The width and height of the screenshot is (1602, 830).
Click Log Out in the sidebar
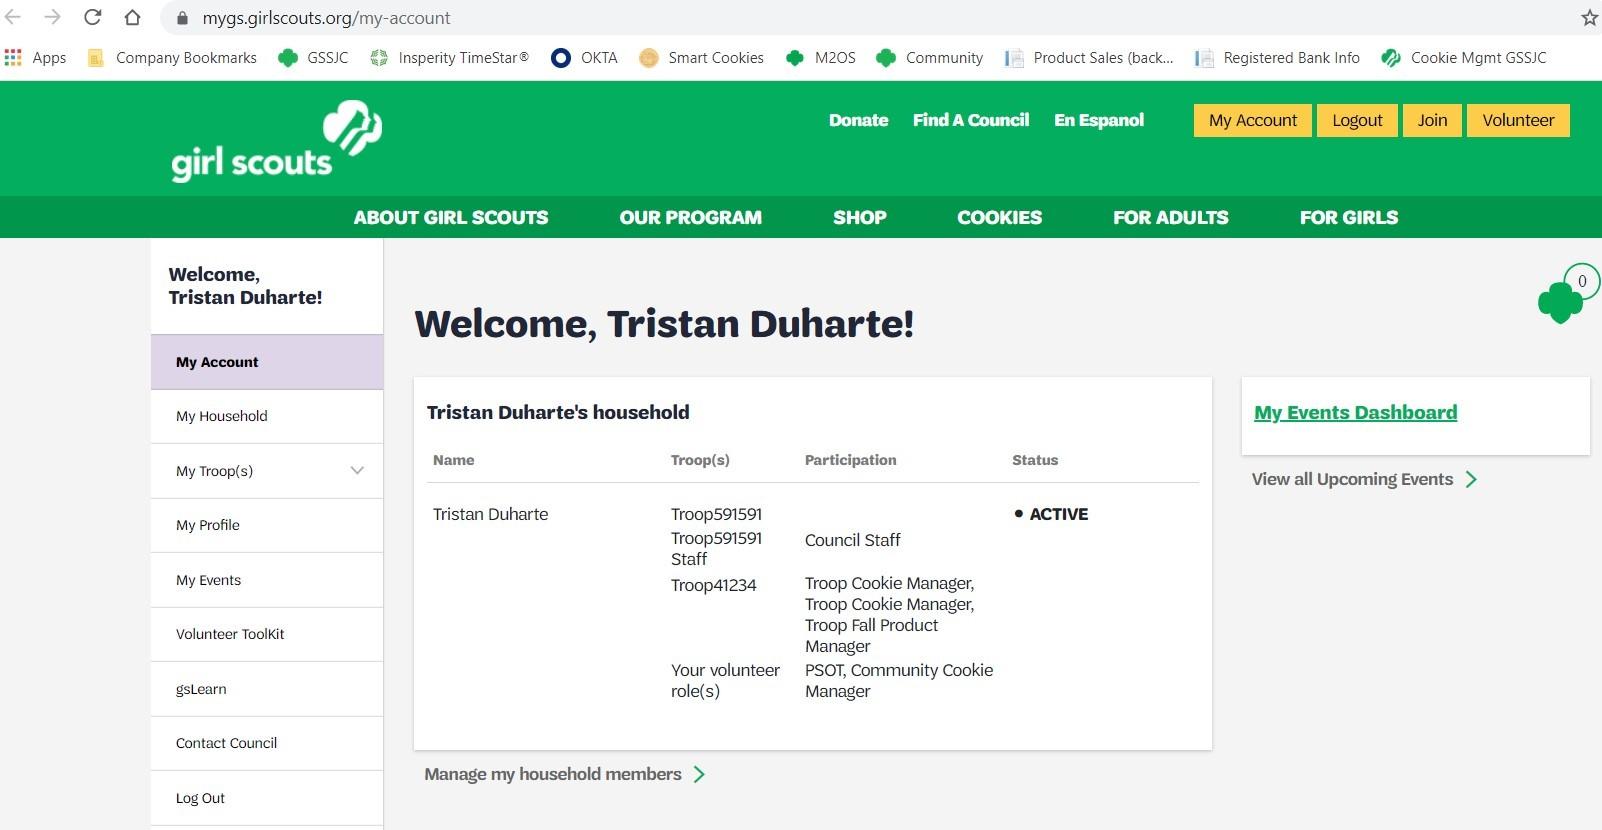(x=267, y=798)
